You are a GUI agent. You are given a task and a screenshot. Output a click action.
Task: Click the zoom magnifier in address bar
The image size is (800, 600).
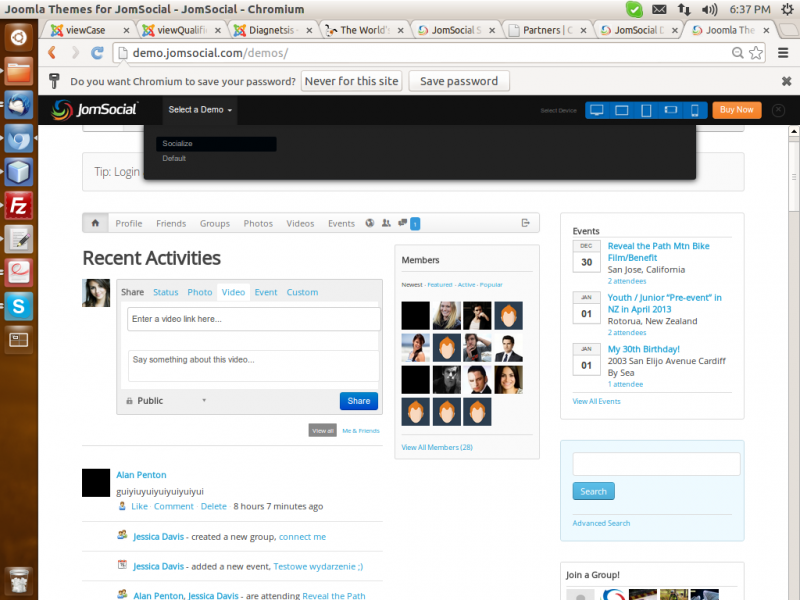point(737,53)
